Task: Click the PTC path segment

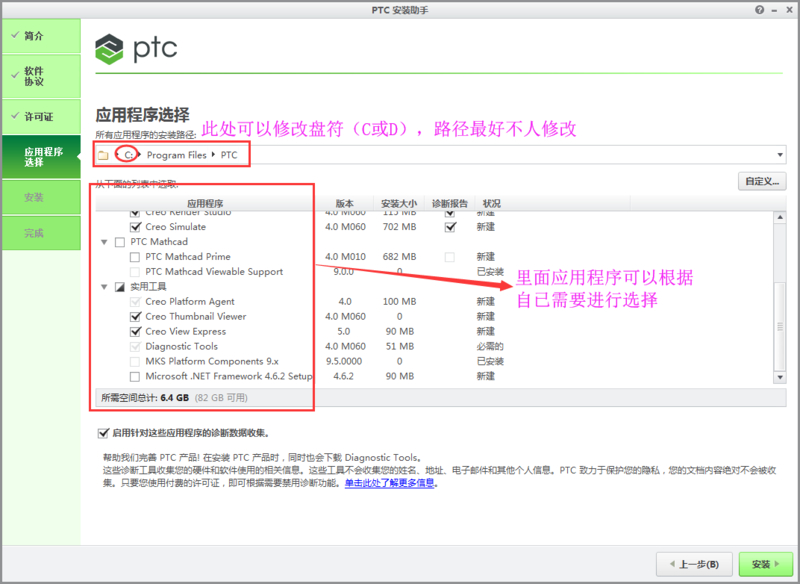Action: click(x=229, y=155)
